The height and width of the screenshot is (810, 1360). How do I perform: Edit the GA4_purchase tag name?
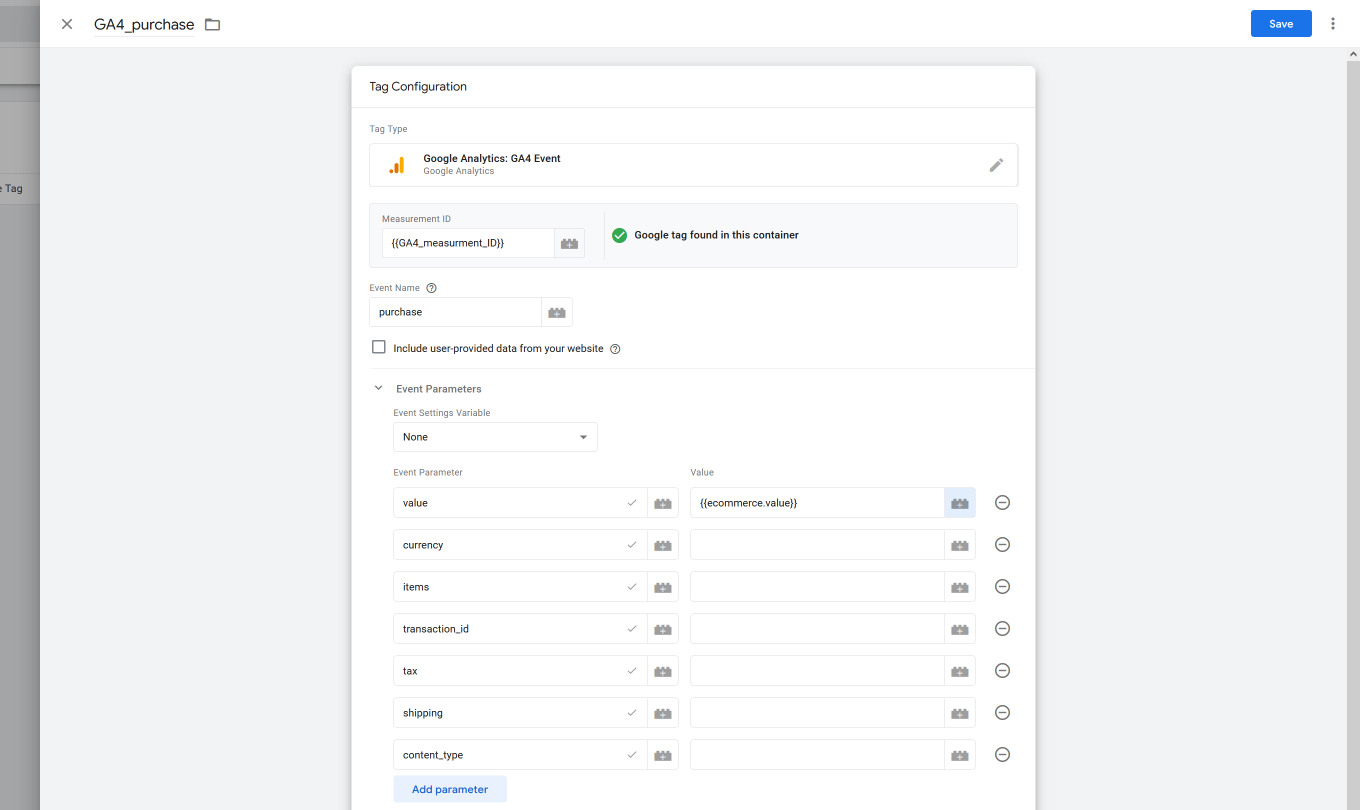tap(144, 24)
